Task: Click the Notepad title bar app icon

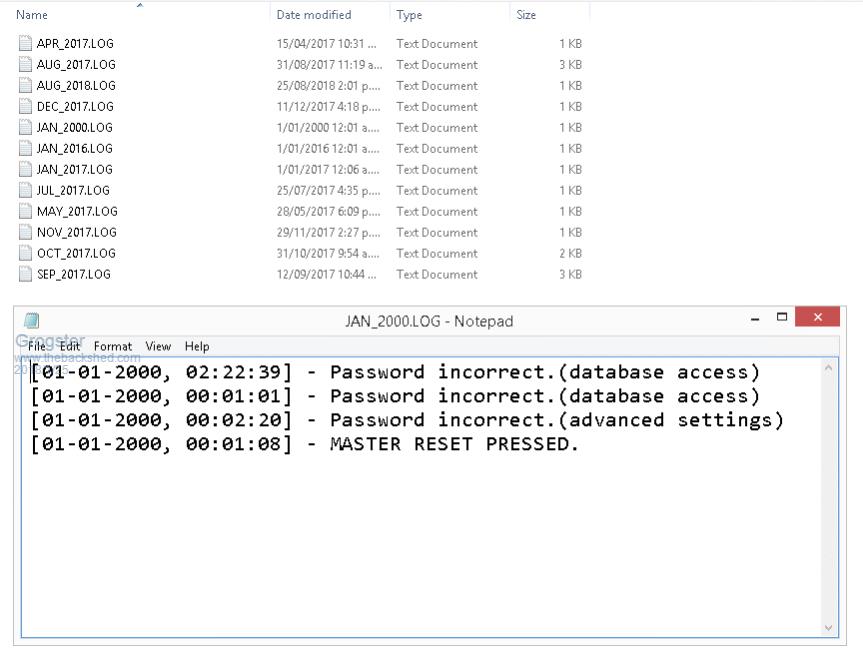Action: pyautogui.click(x=32, y=321)
